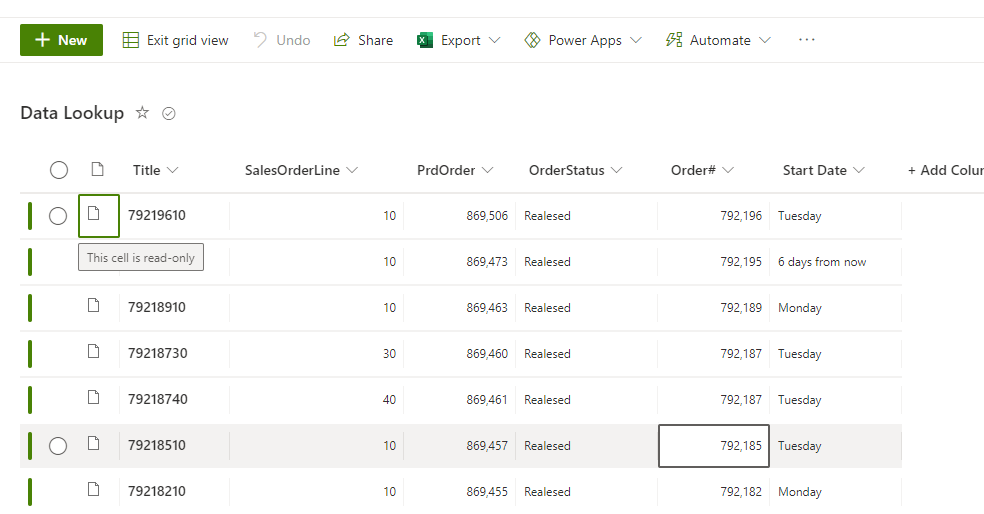Click the Excel Export icon

425,40
